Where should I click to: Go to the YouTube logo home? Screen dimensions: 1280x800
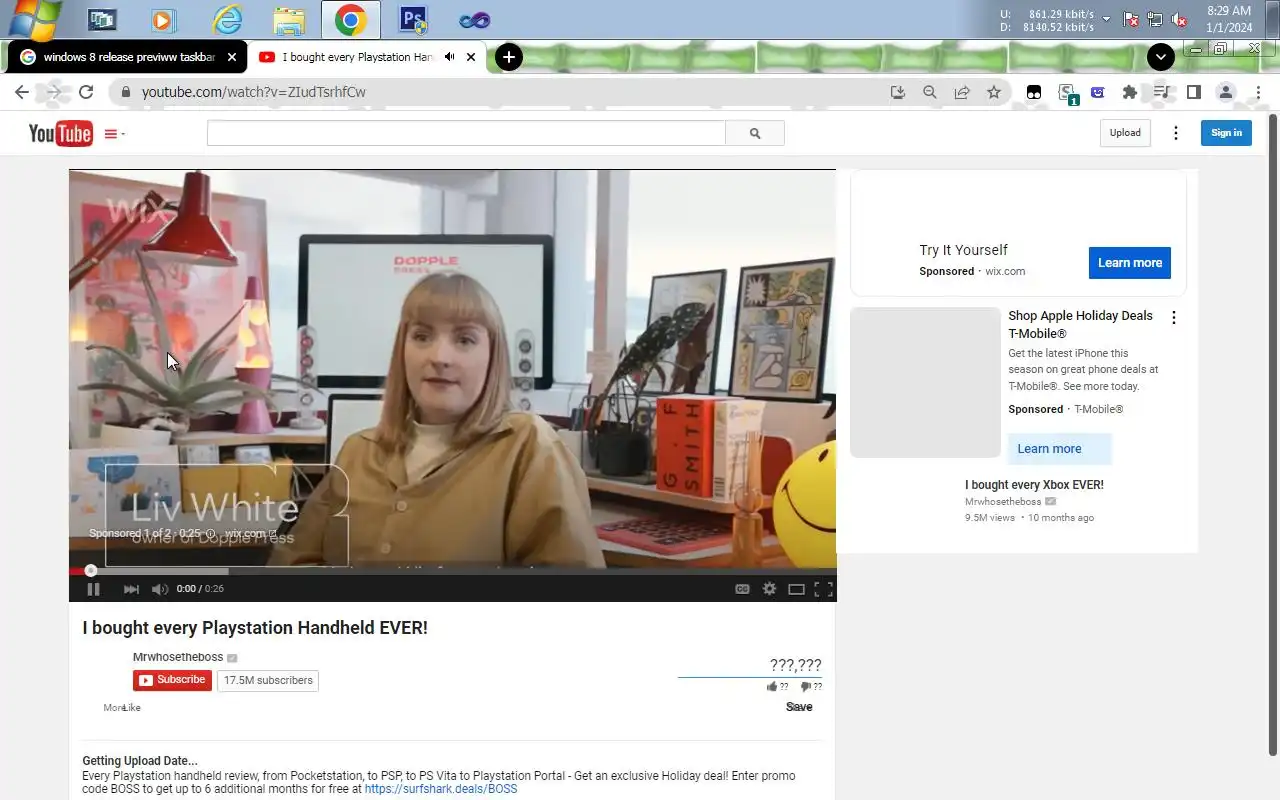(x=60, y=133)
